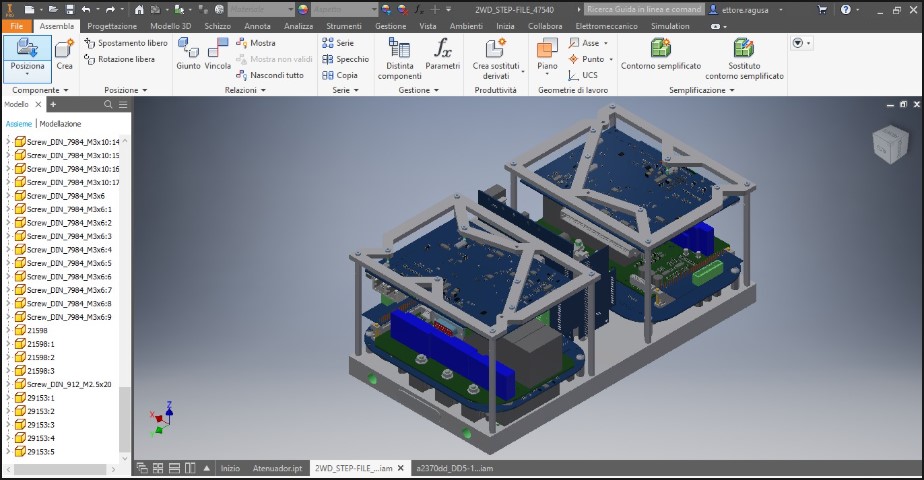924x480 pixels.
Task: Select the Giunto joint tool
Action: pos(188,53)
